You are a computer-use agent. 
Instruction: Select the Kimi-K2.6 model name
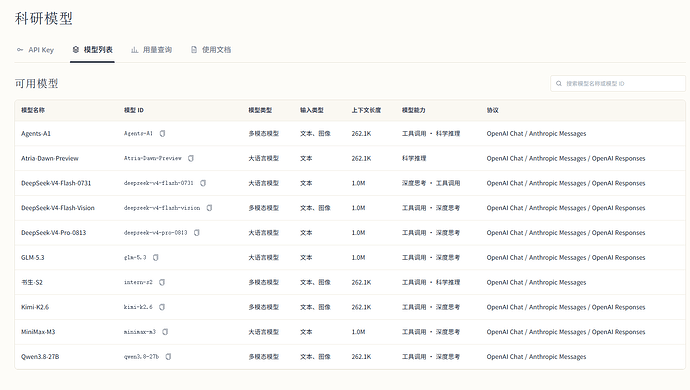coord(35,307)
